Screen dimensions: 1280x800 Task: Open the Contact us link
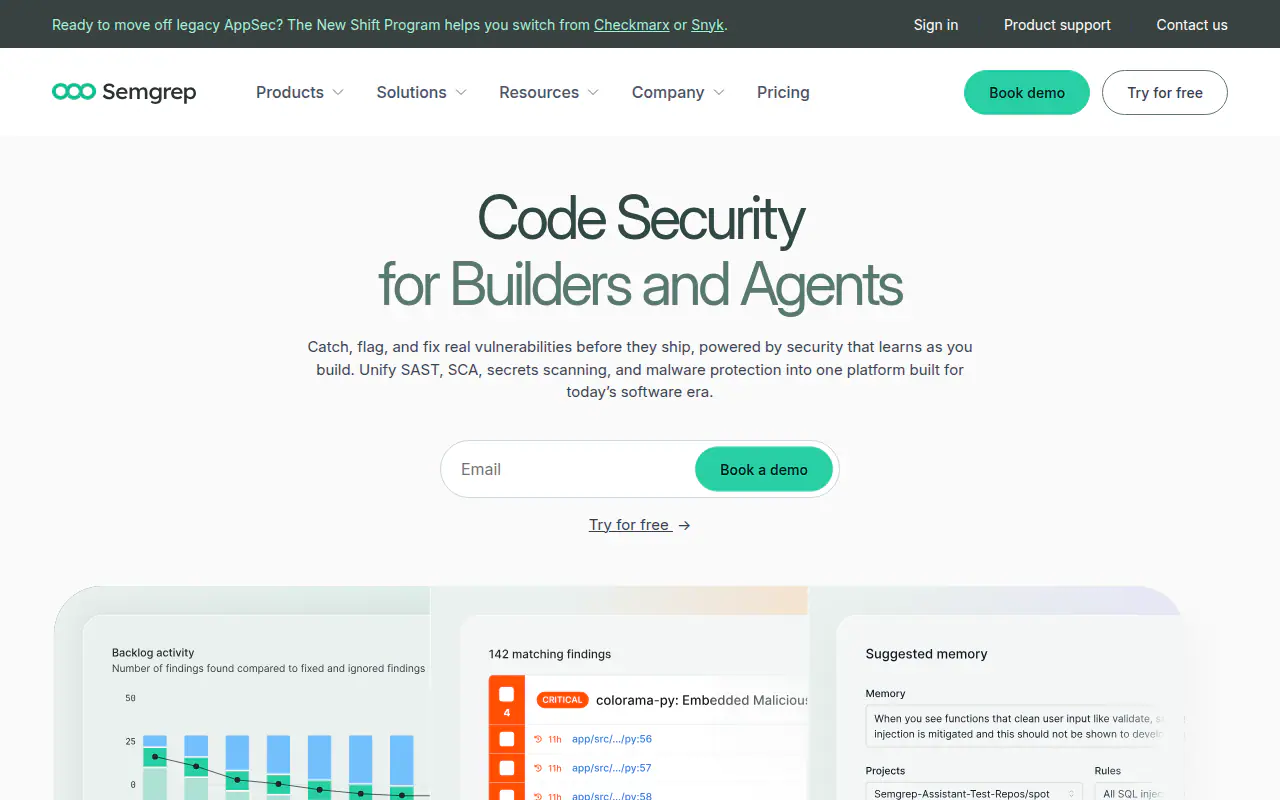[1192, 24]
